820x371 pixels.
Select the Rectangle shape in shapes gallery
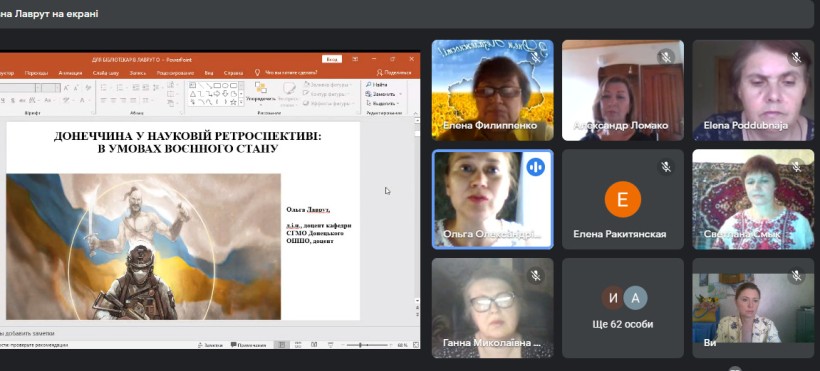[217, 85]
